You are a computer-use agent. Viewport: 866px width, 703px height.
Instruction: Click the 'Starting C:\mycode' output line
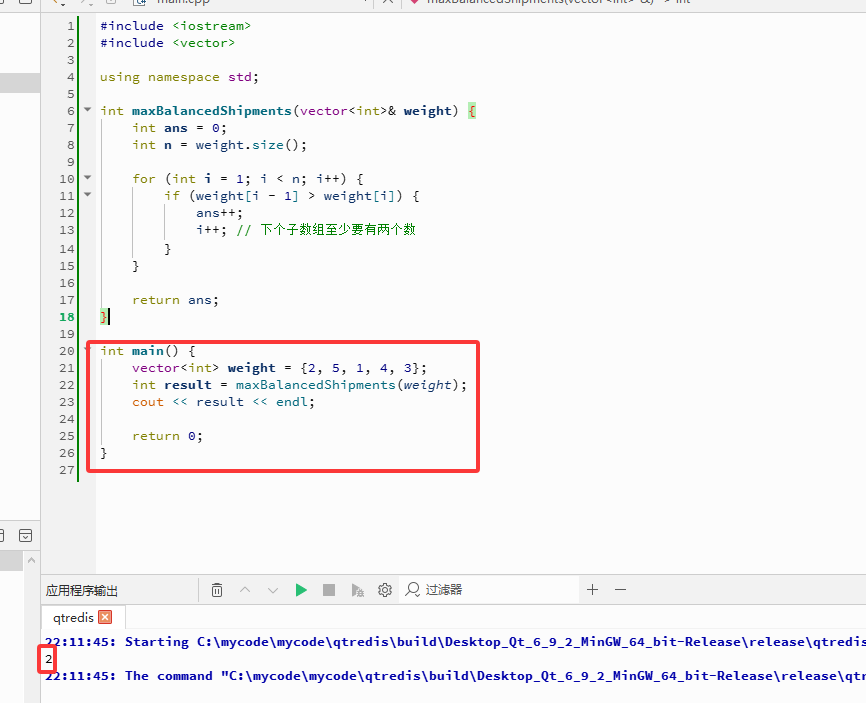455,642
